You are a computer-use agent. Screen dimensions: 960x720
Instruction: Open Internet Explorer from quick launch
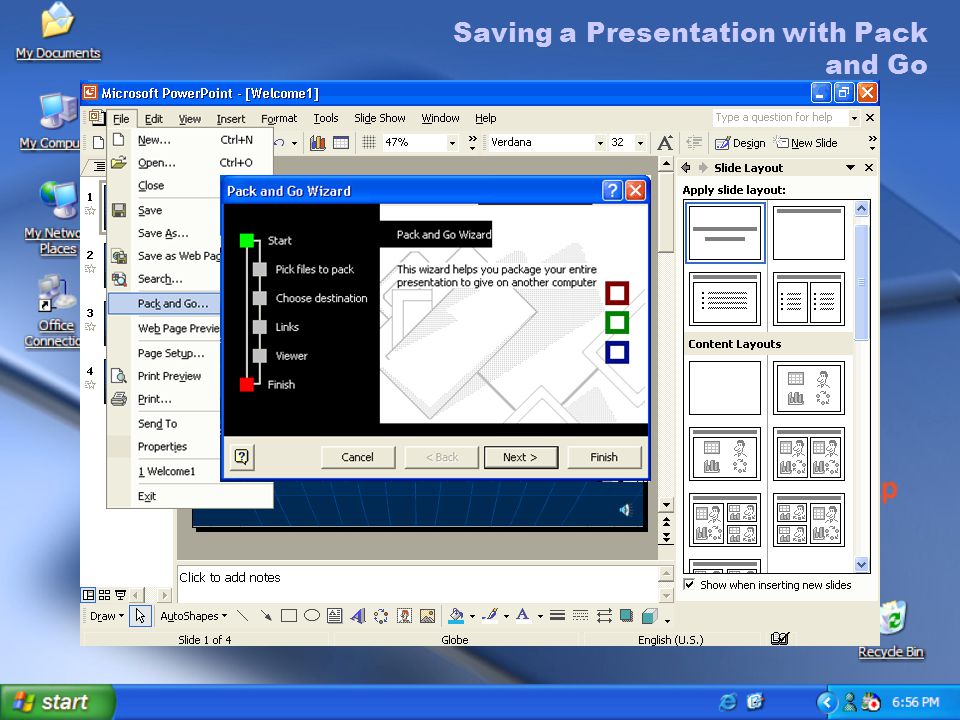728,702
